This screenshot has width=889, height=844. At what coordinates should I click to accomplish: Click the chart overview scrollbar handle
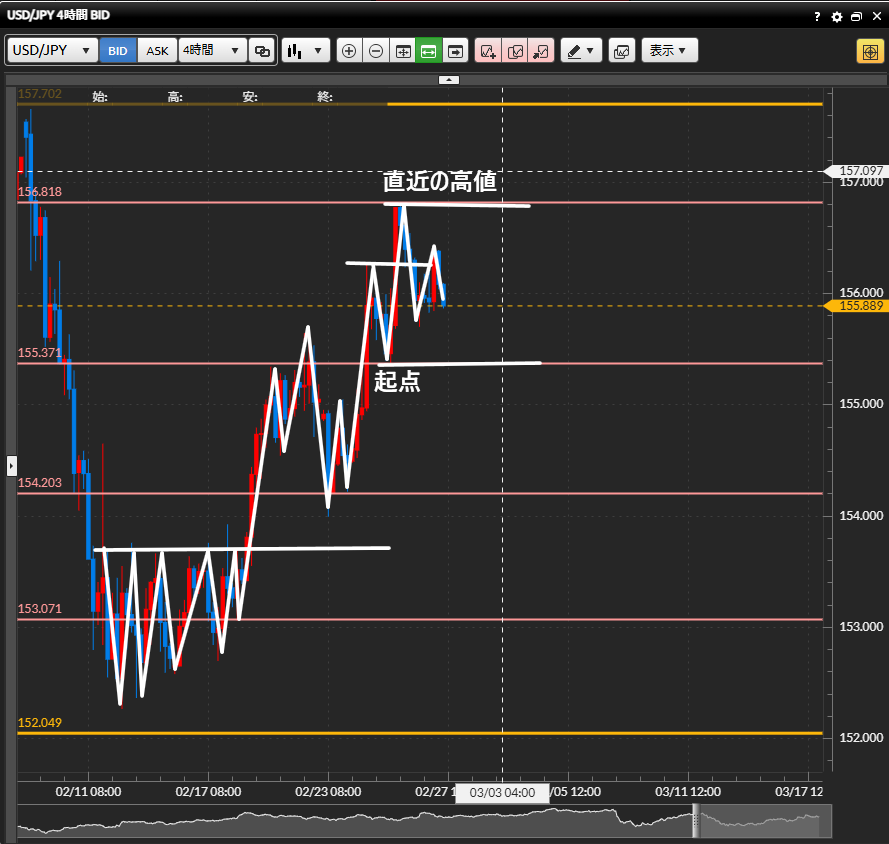696,821
